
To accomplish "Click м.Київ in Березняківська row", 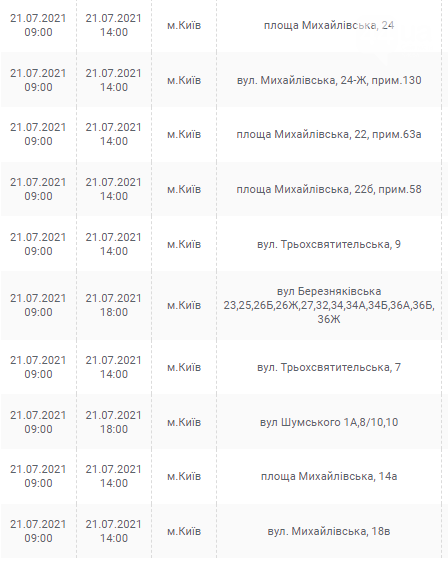I will [x=184, y=305].
